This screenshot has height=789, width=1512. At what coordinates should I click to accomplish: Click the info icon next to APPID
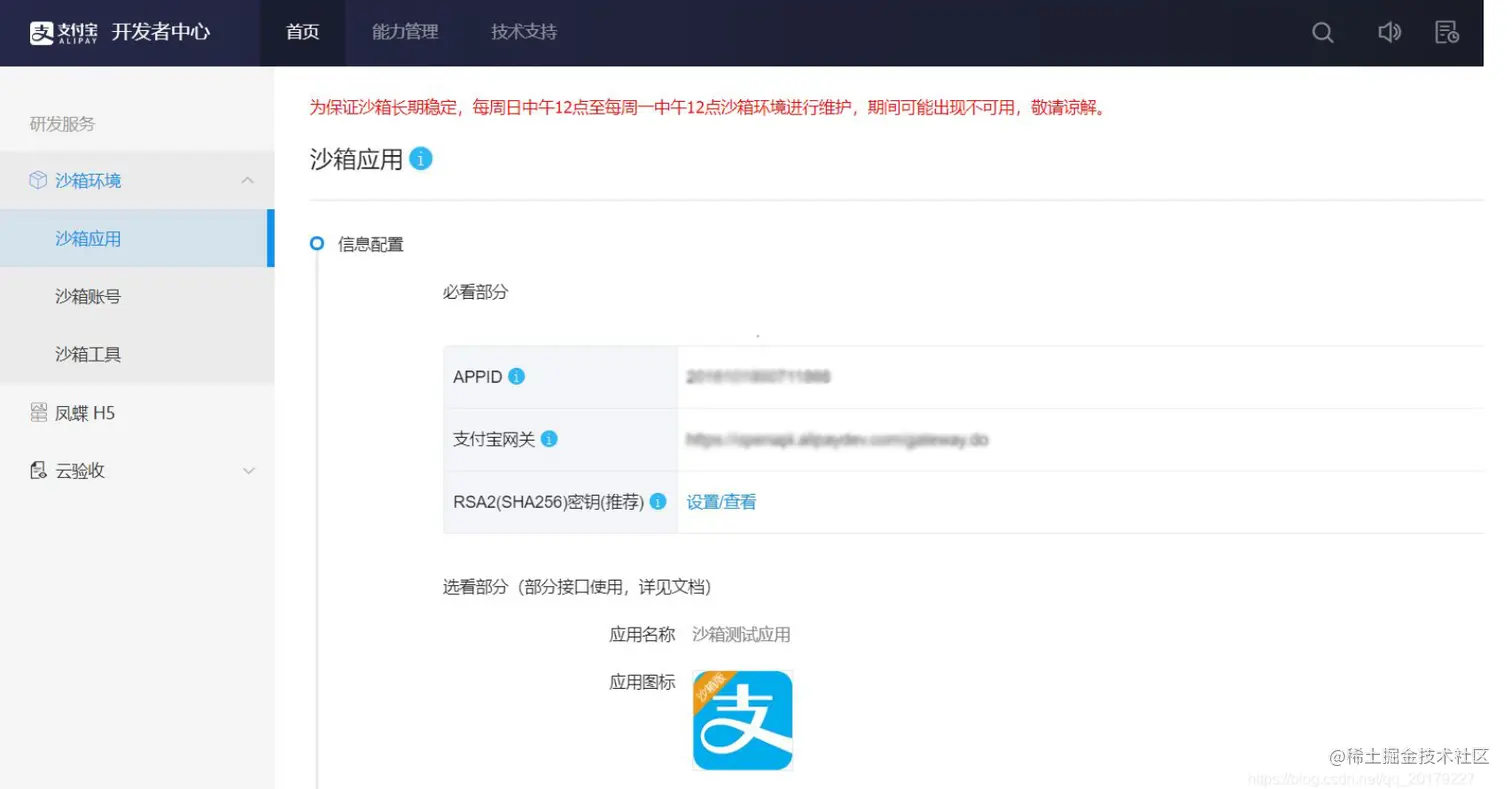pos(516,377)
